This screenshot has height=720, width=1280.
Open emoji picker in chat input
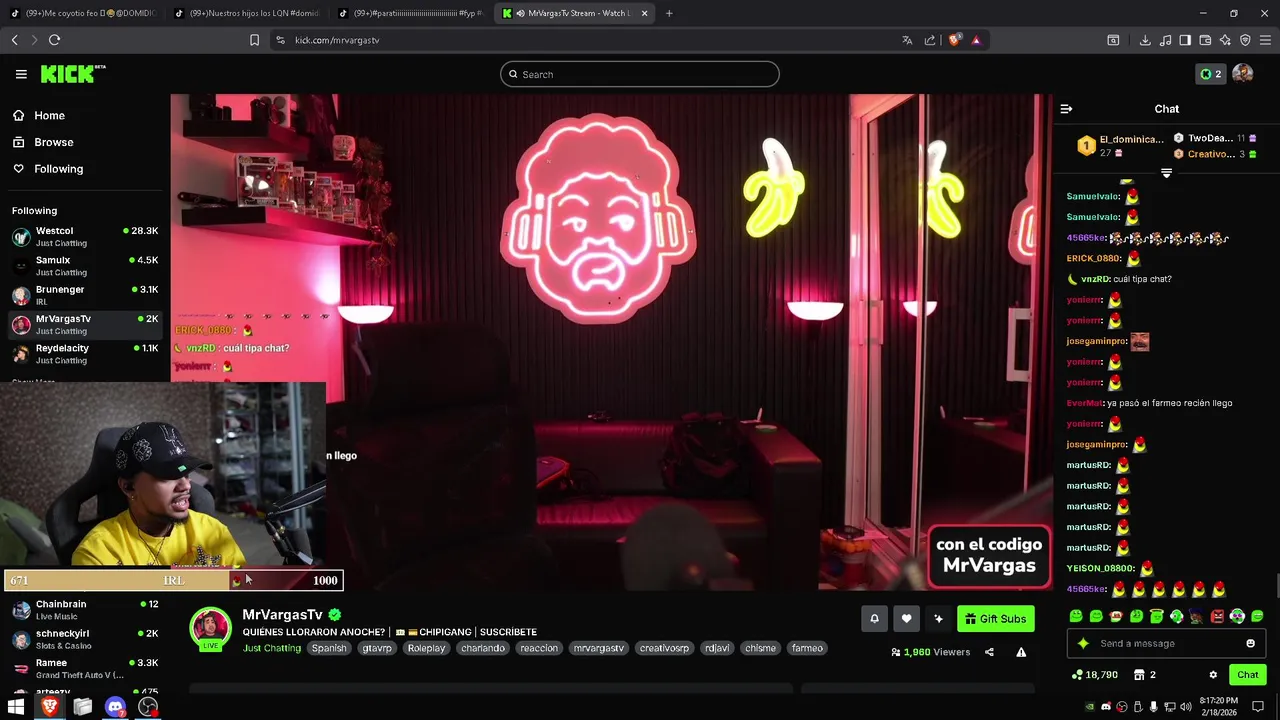pos(1250,643)
